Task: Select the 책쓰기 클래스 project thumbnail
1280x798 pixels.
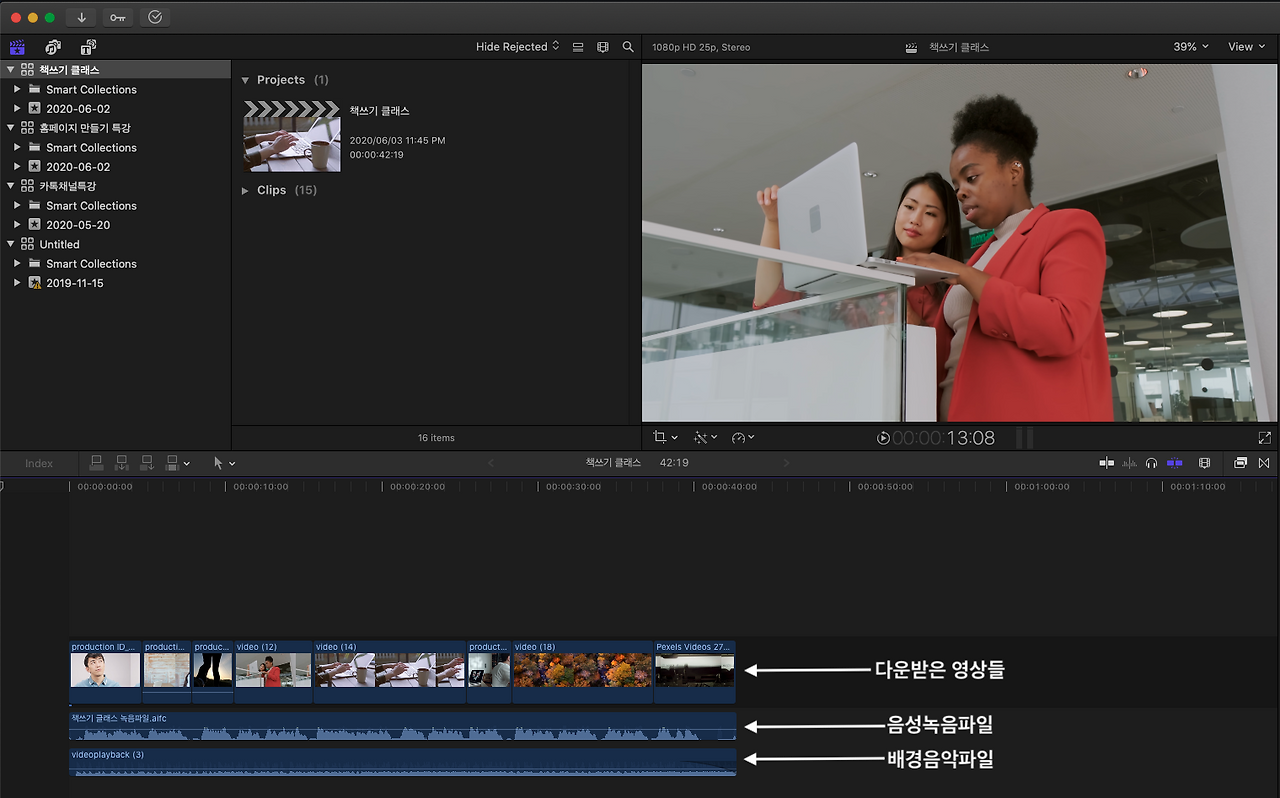Action: 292,136
